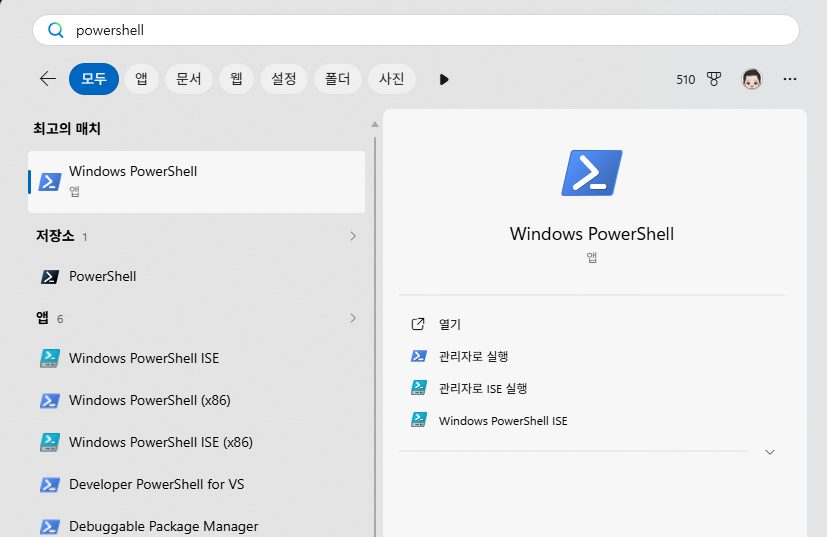Select Debuggable Package Manager result
This screenshot has width=827, height=537.
click(x=196, y=526)
